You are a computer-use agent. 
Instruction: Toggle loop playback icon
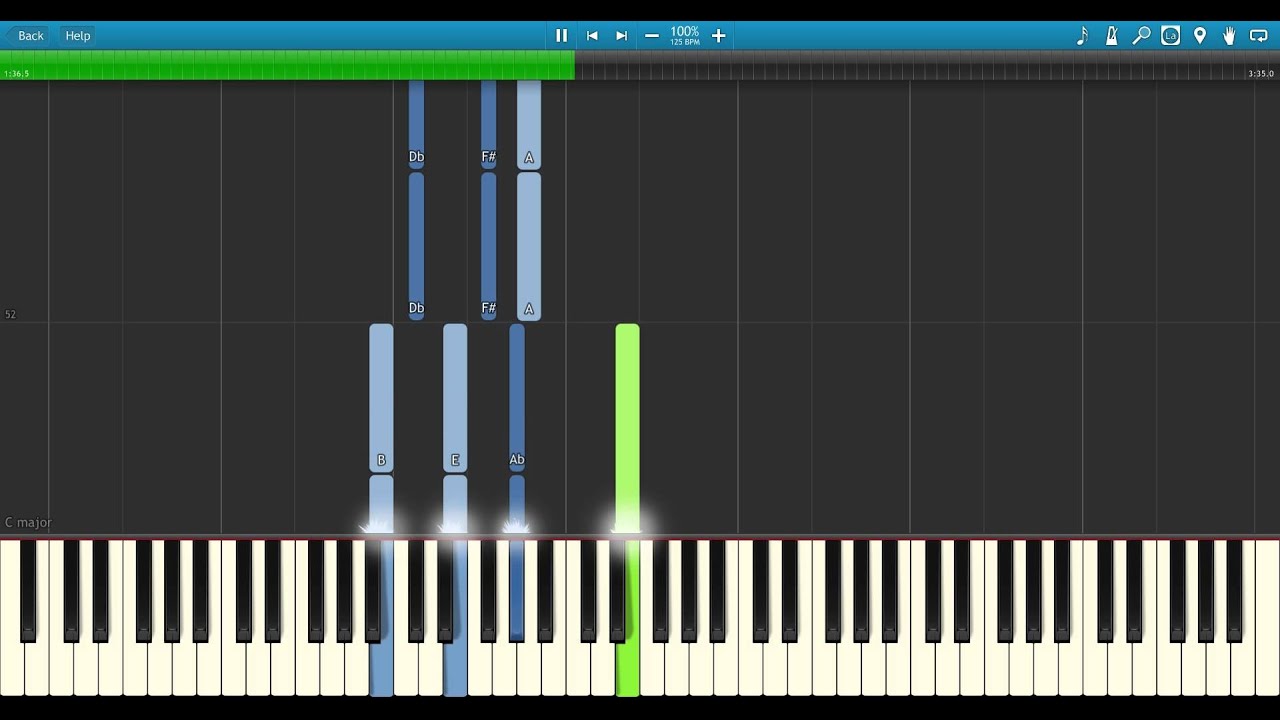click(1259, 36)
